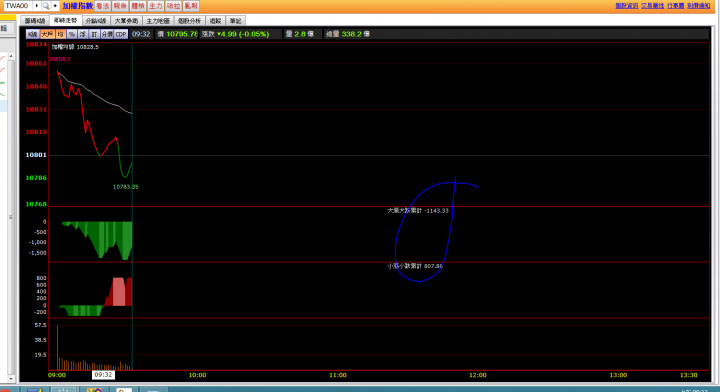Viewport: 720px width, 392px height.
Task: Click the TWA00 symbol input field
Action: [x=17, y=6]
